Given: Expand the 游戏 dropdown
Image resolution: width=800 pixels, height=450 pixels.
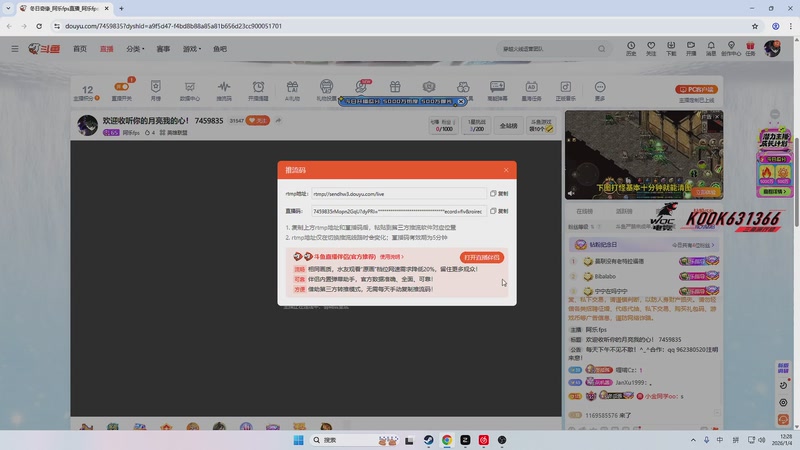Looking at the screenshot, I should tap(192, 49).
